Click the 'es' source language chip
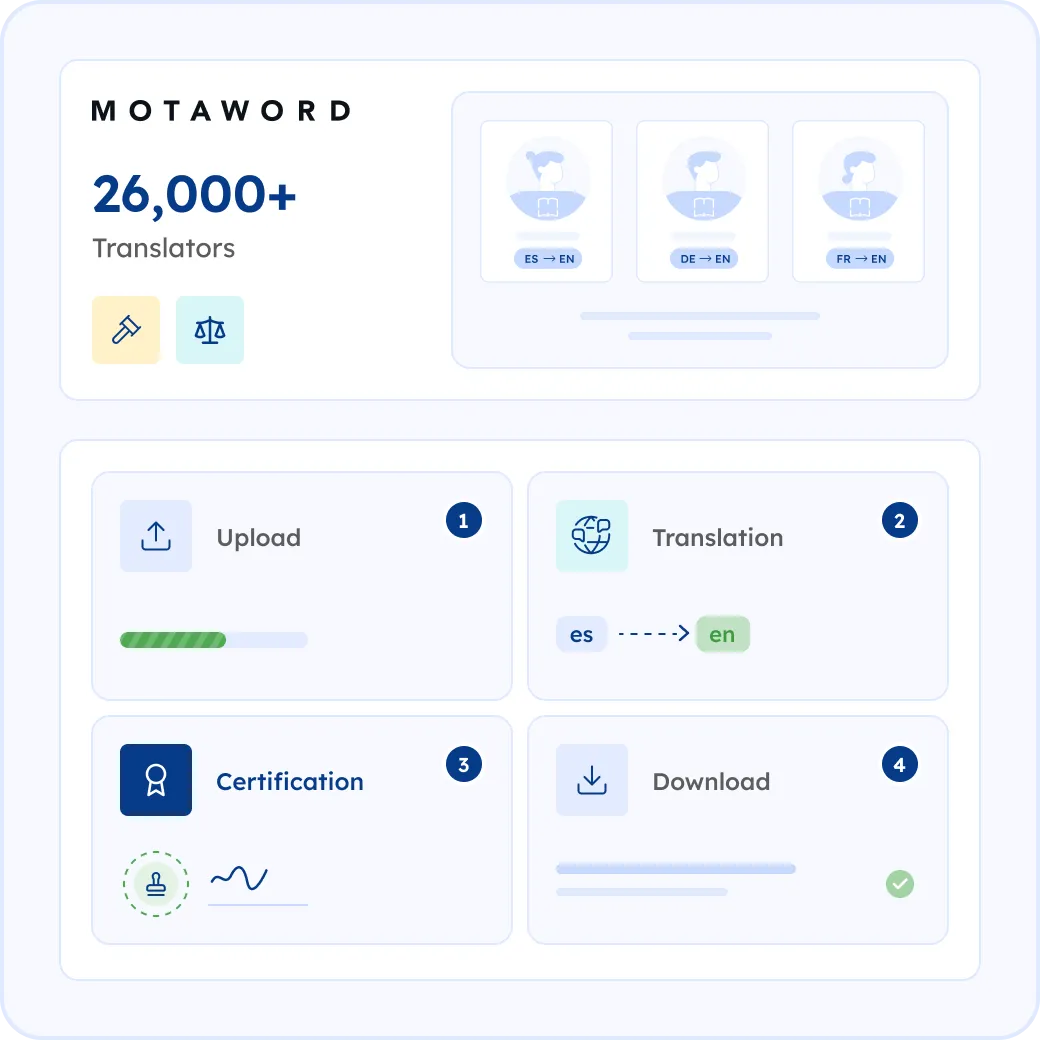 [582, 635]
